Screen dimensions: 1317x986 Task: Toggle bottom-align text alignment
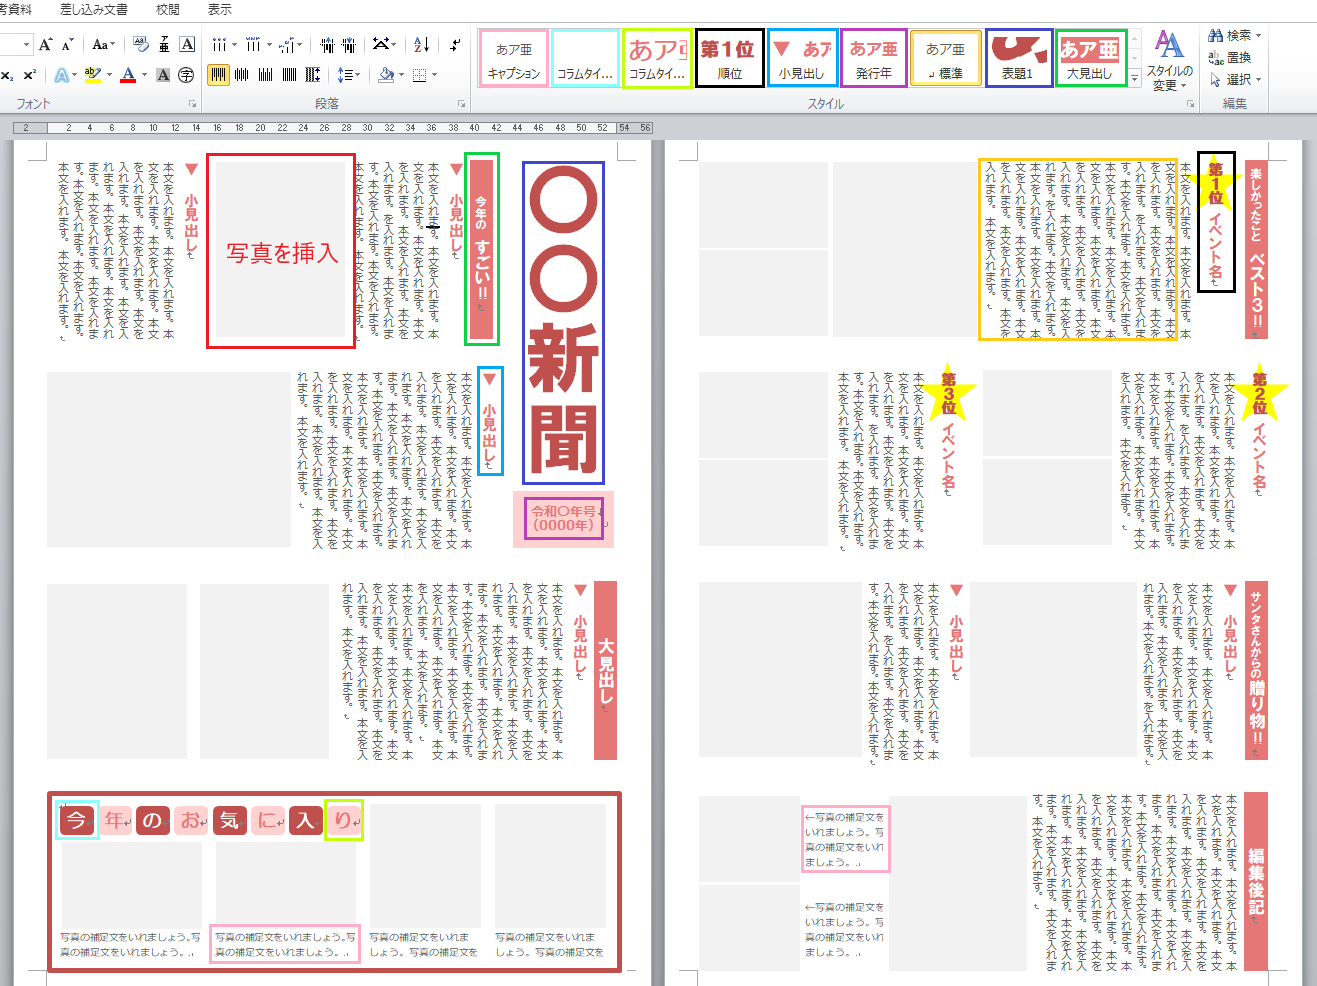pos(266,75)
